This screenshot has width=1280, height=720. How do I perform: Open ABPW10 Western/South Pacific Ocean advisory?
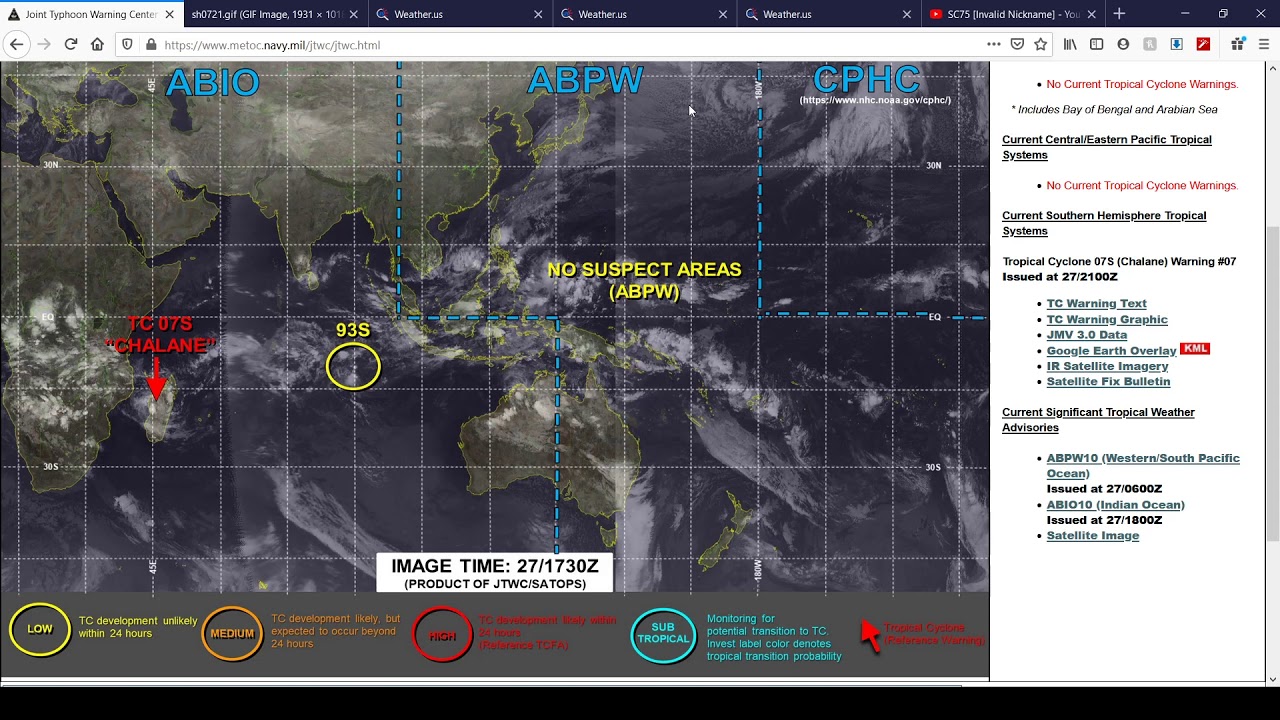click(1143, 465)
